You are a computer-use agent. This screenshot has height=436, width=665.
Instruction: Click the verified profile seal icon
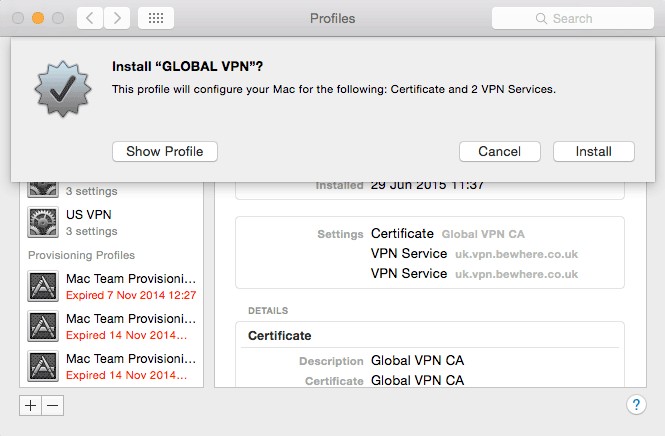[63, 88]
